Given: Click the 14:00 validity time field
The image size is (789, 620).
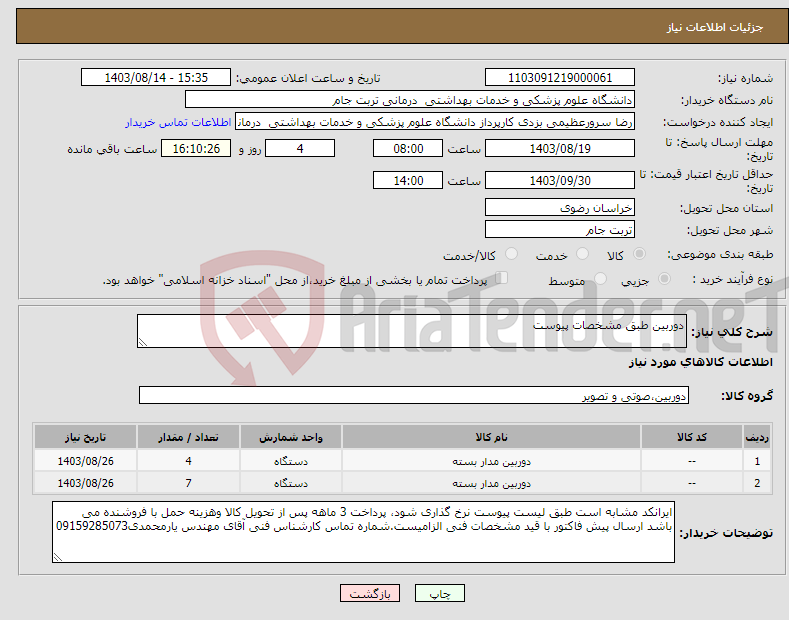Looking at the screenshot, I should coord(408,180).
